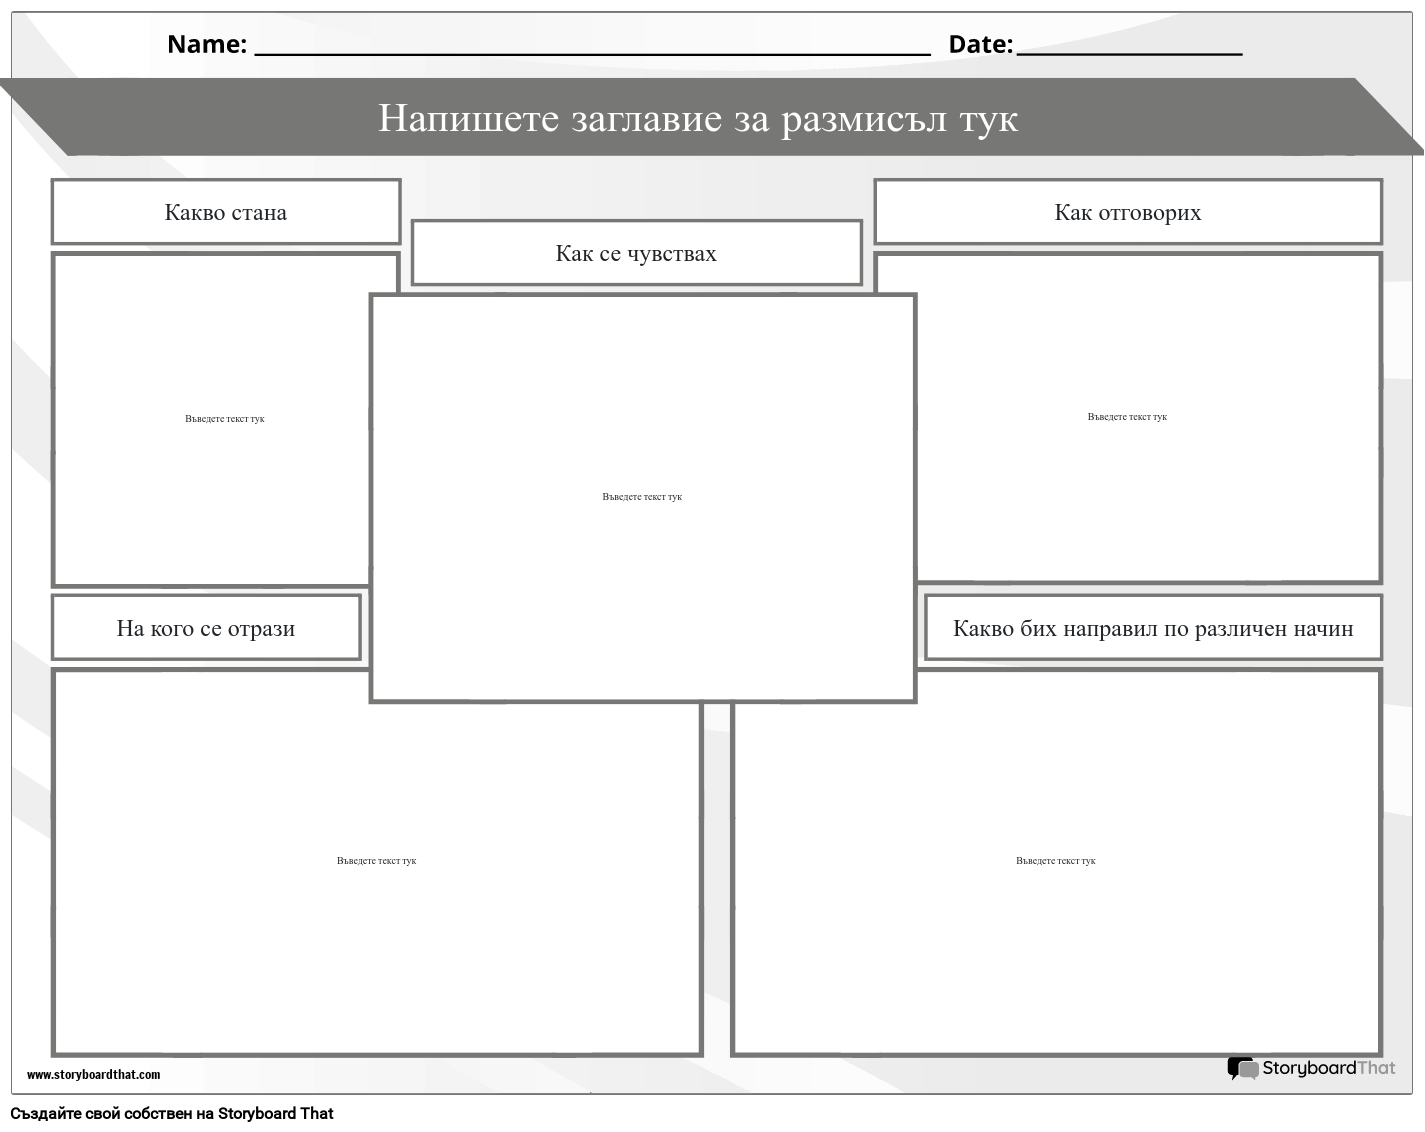Click 'Въведете текст тук' under 'Как отговорих'
The image size is (1425, 1132).
[1128, 417]
